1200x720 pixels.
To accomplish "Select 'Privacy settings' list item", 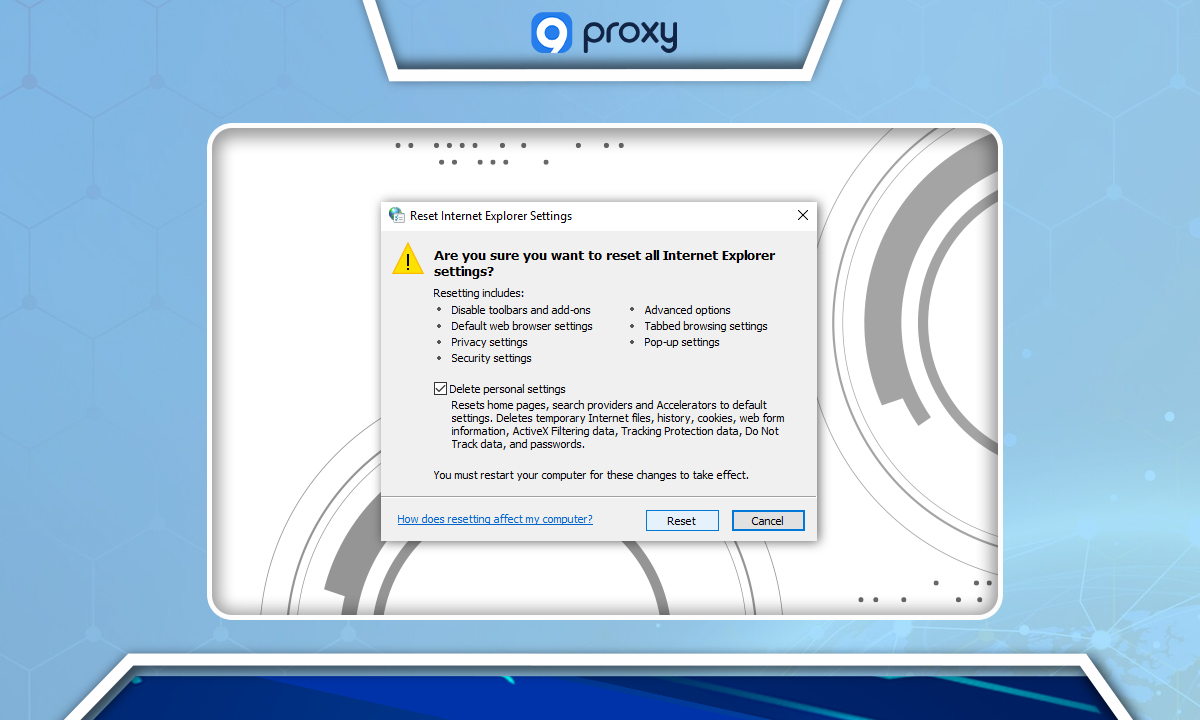I will (489, 342).
